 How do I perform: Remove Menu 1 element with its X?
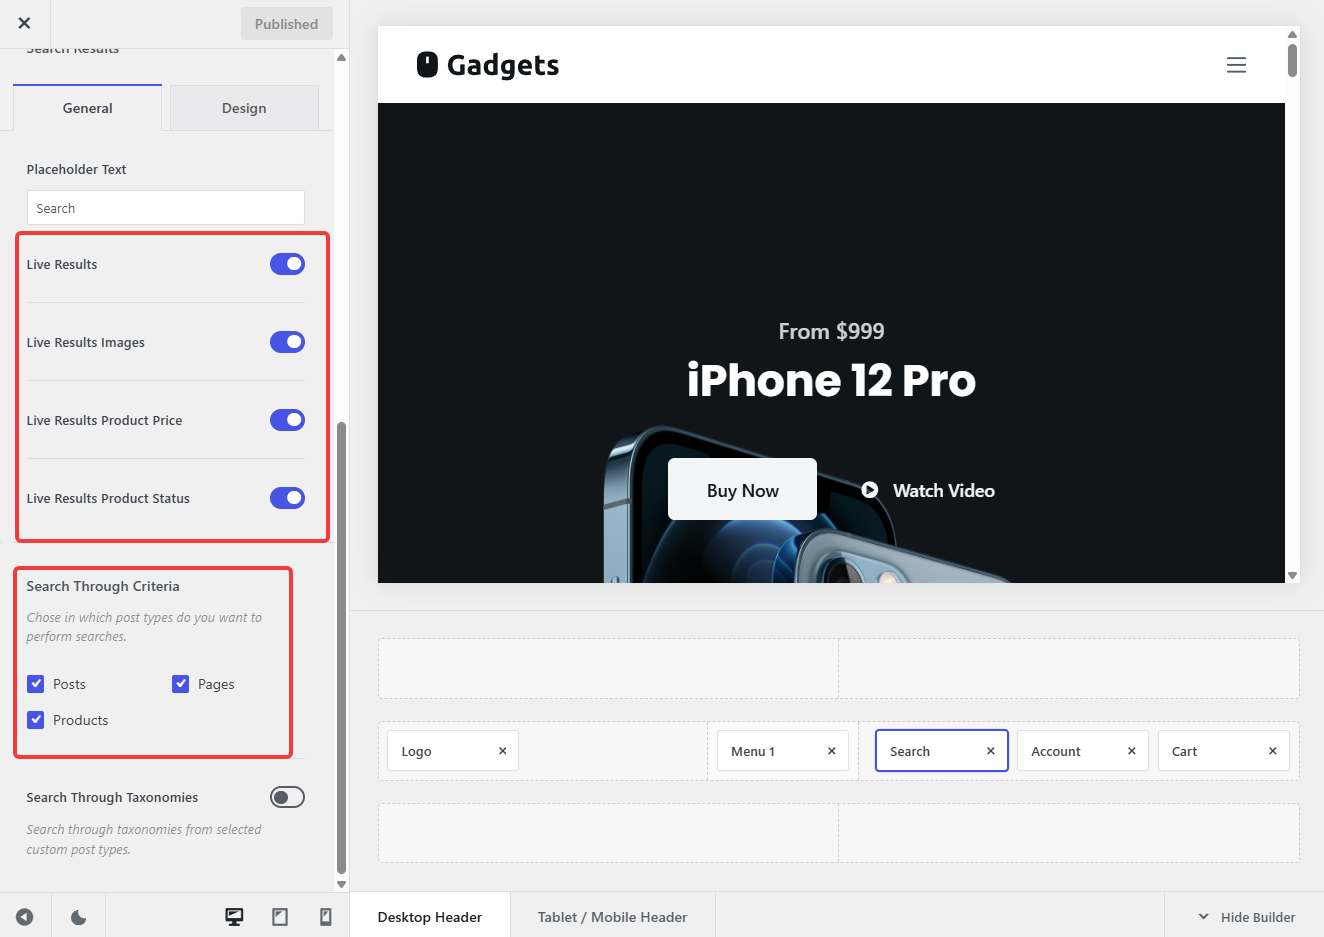click(831, 751)
